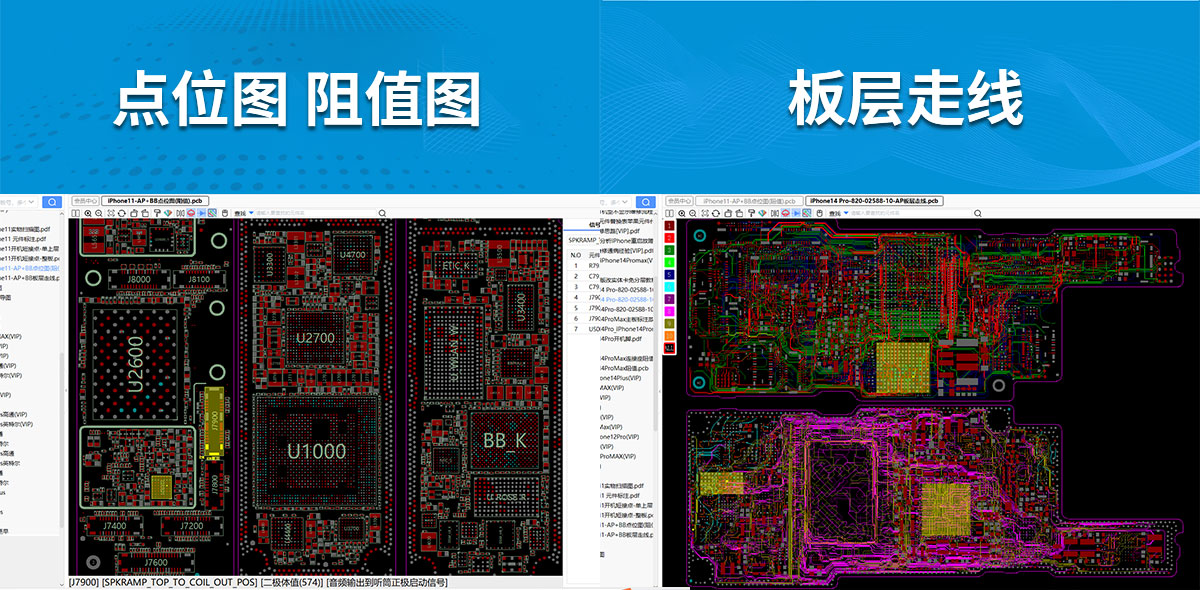Click zoom in icon in iPhone14 Pro window toolbar
The image size is (1200, 590).
682,213
